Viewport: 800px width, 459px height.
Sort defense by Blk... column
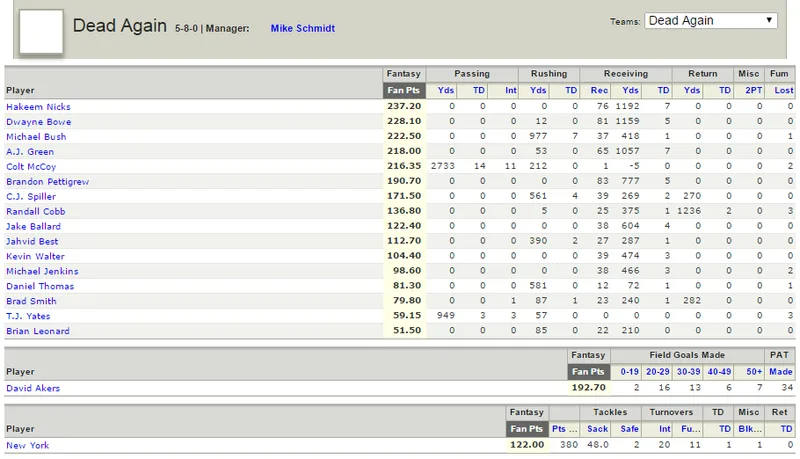pyautogui.click(x=750, y=429)
